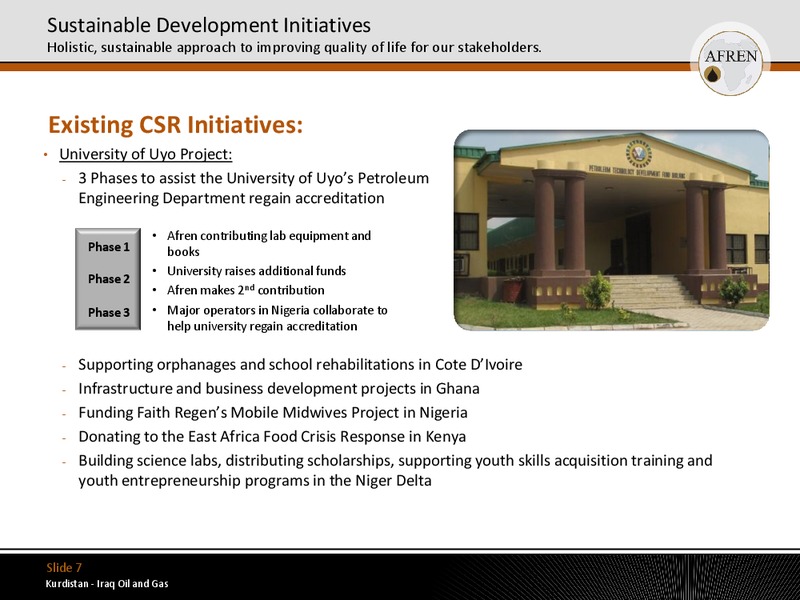Click the 'Phase 3' label

coord(109,312)
